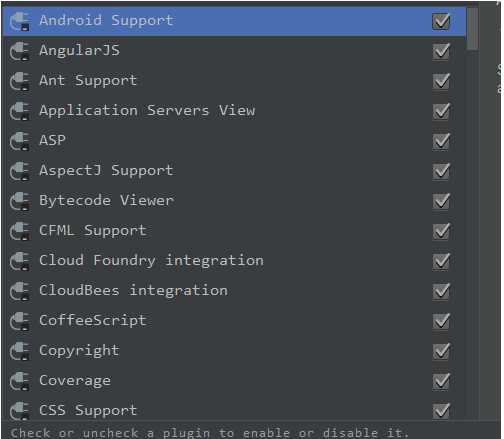
Task: Click the ASP plugin icon
Action: 20,142
